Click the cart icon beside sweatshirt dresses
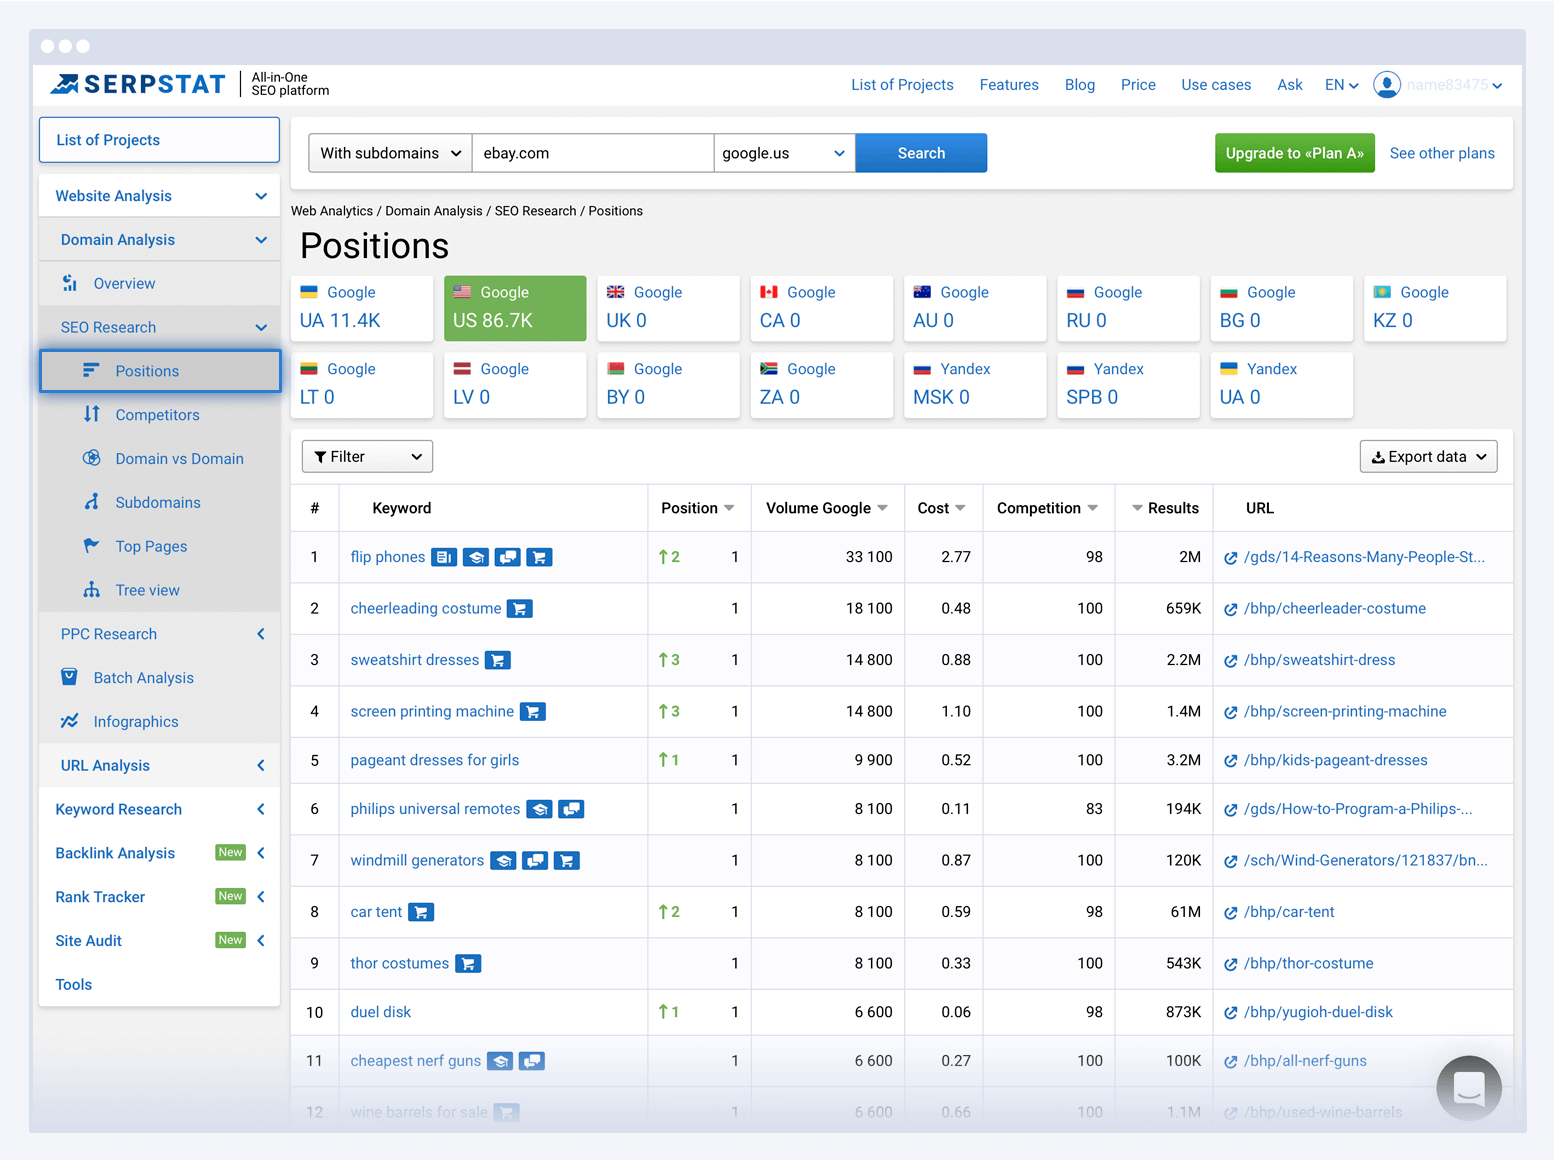 point(498,660)
